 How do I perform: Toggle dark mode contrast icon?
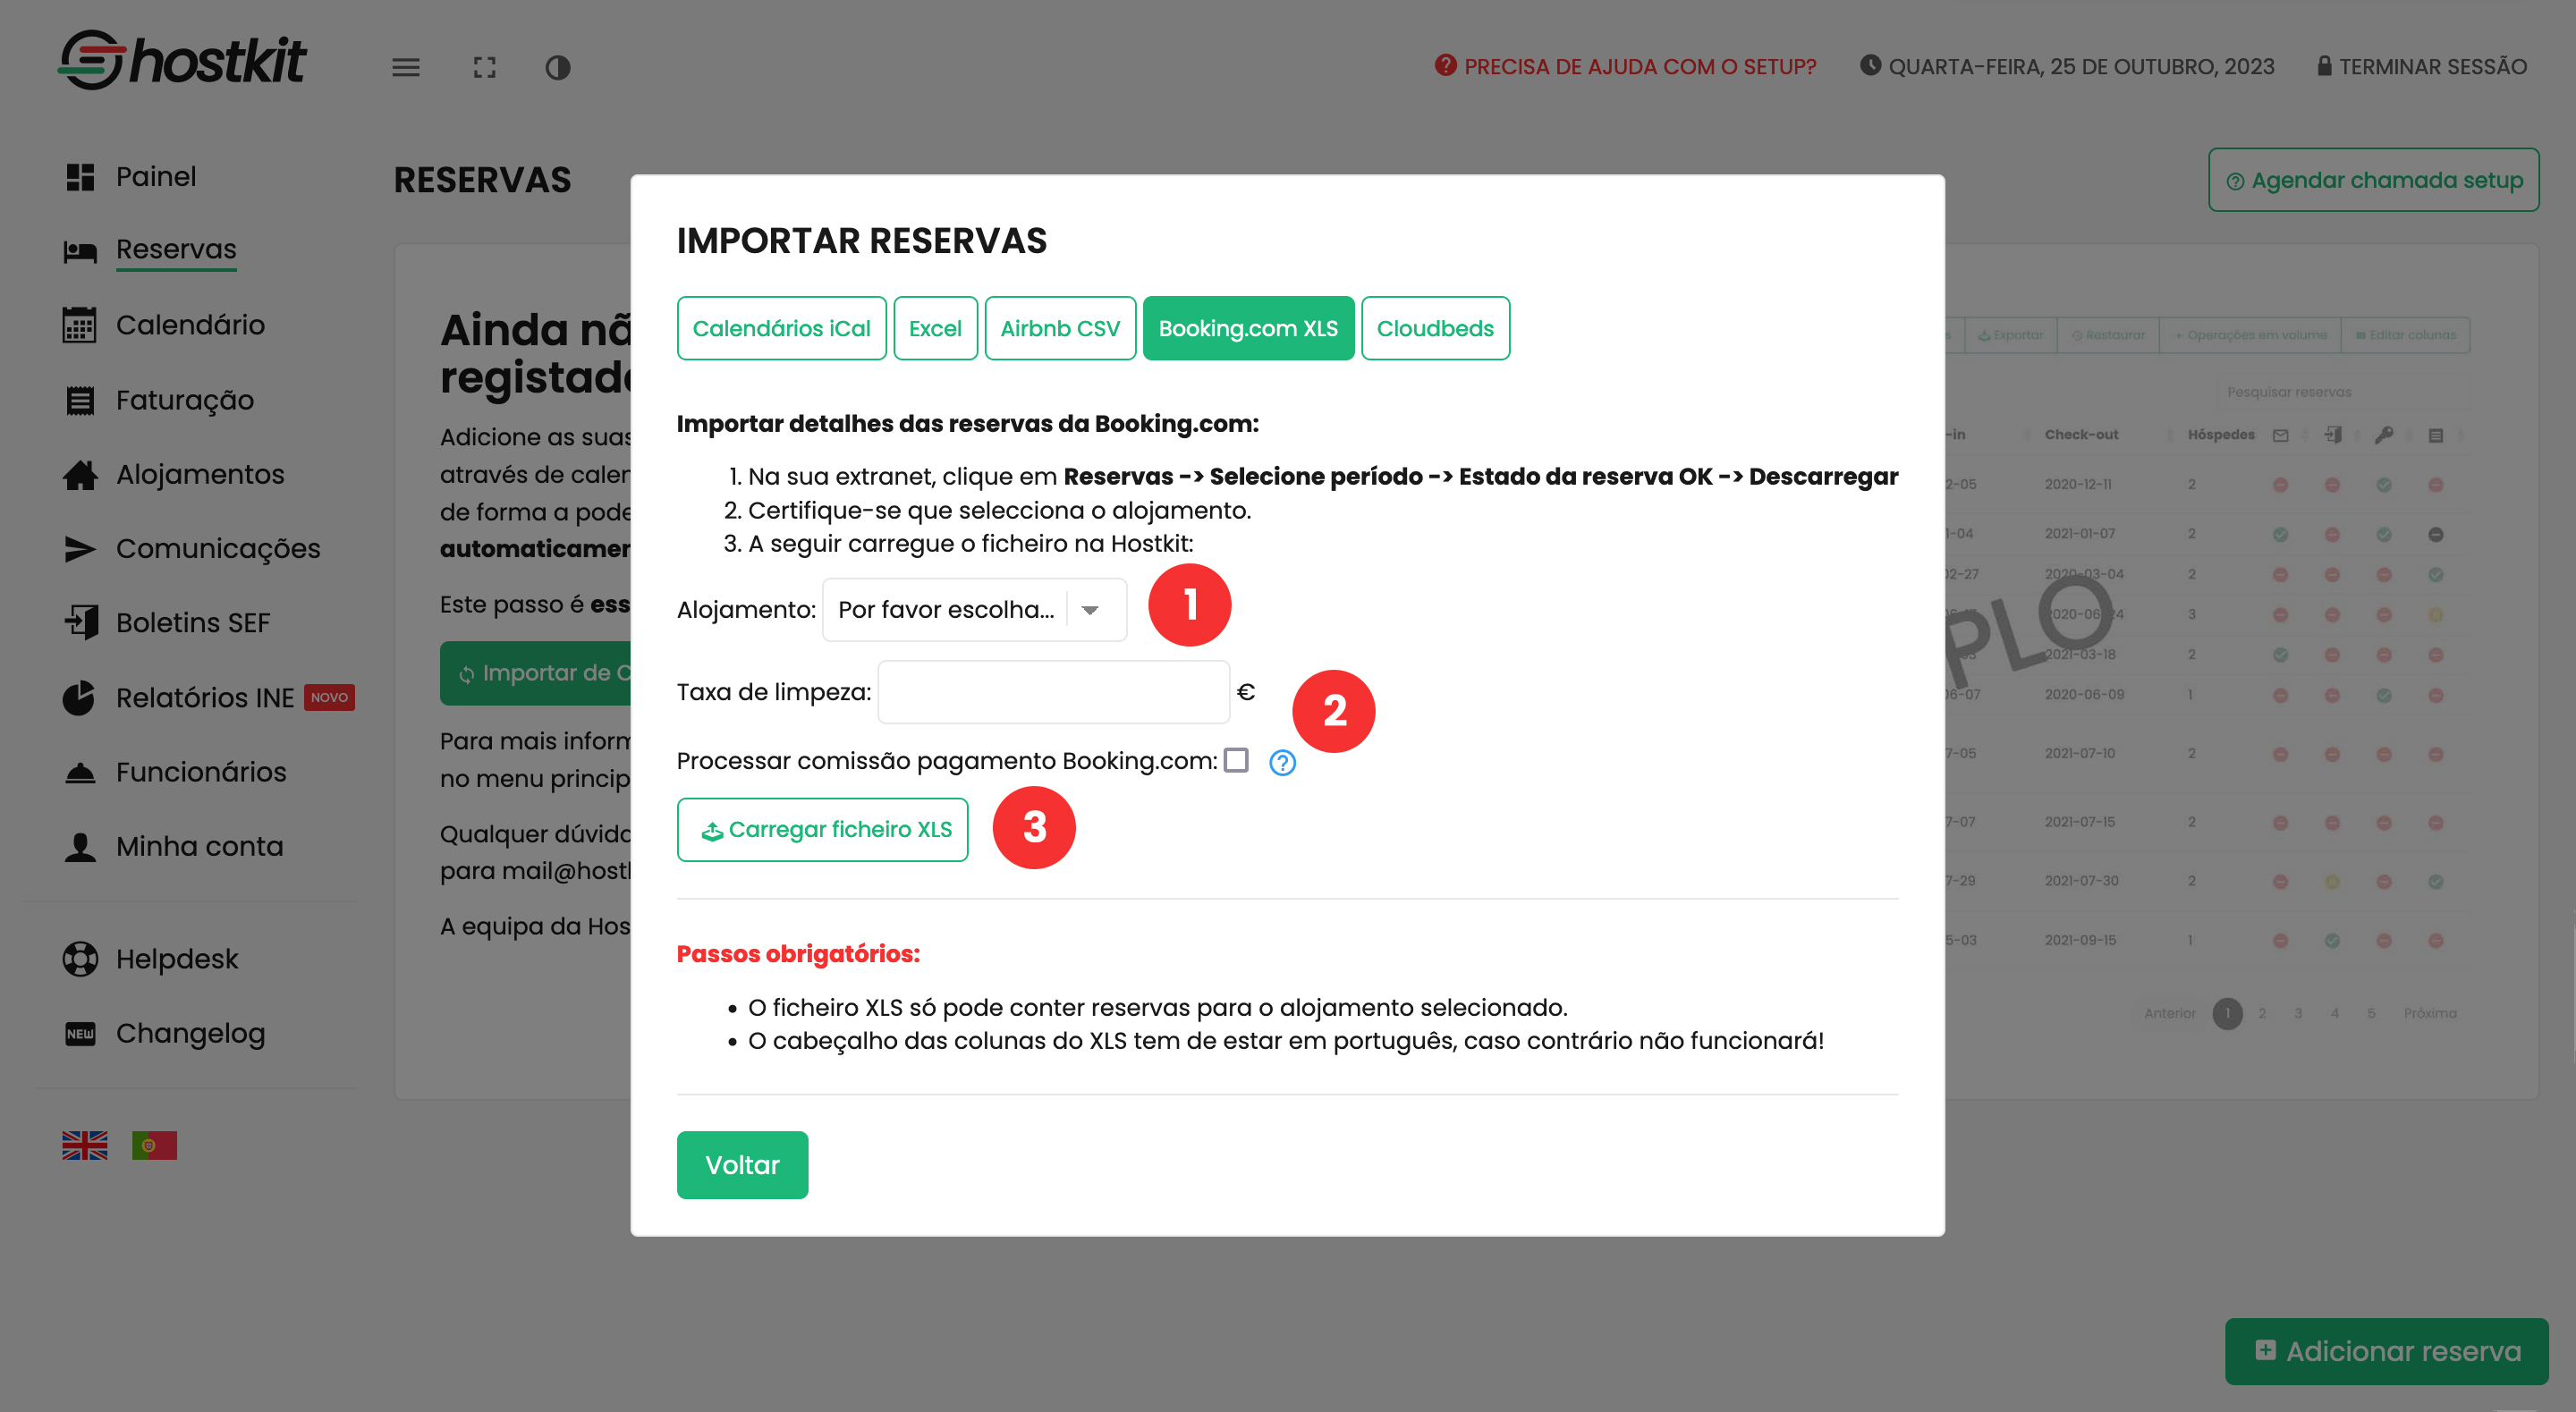pyautogui.click(x=557, y=67)
